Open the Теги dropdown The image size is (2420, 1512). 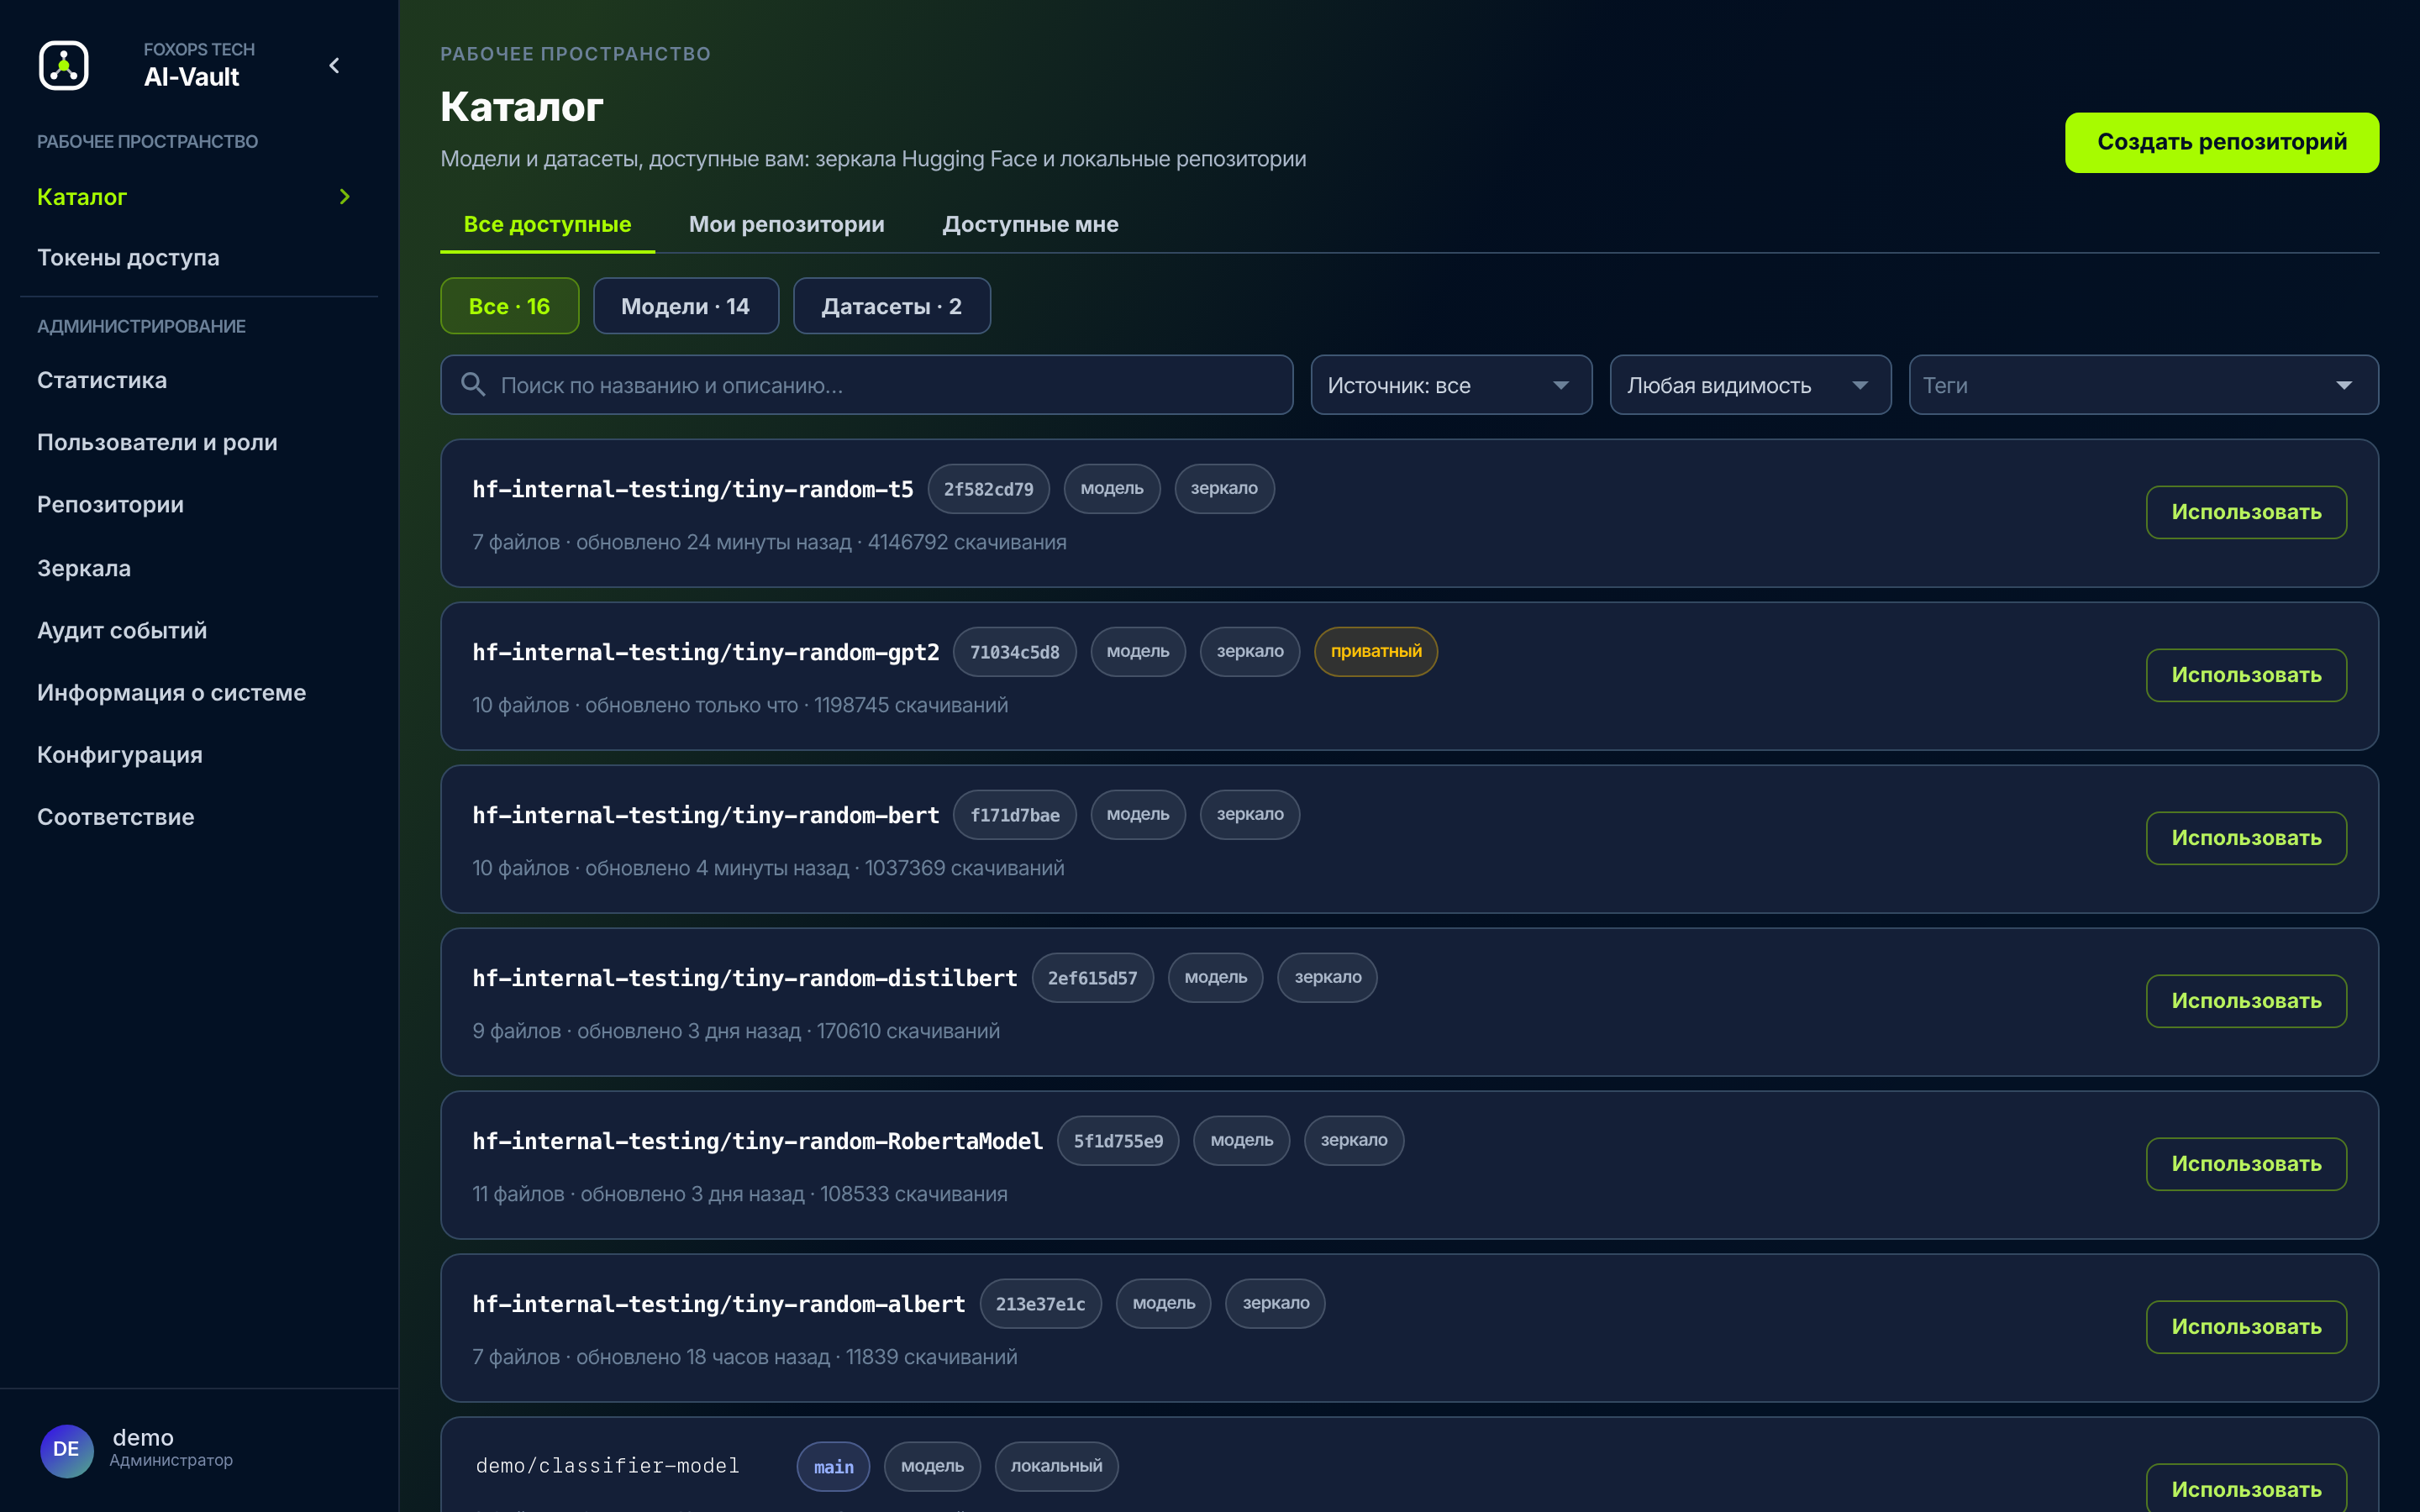tap(2143, 385)
